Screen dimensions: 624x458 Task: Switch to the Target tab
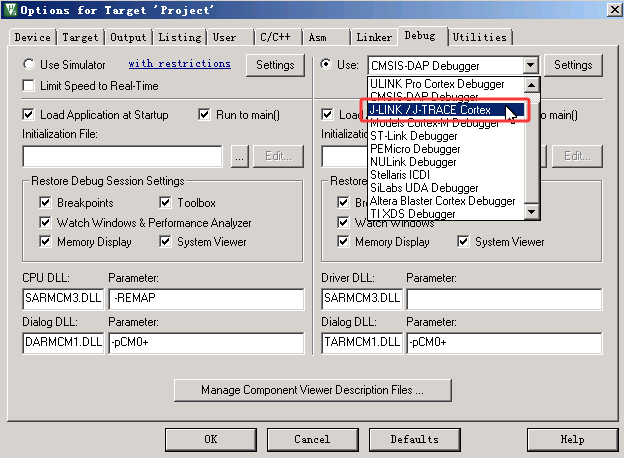(x=80, y=37)
